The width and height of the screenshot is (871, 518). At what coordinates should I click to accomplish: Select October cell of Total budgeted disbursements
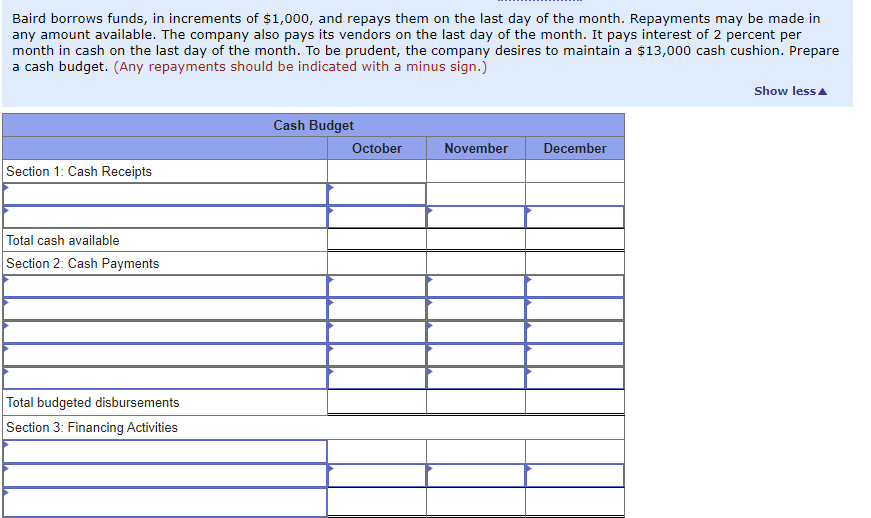[377, 402]
